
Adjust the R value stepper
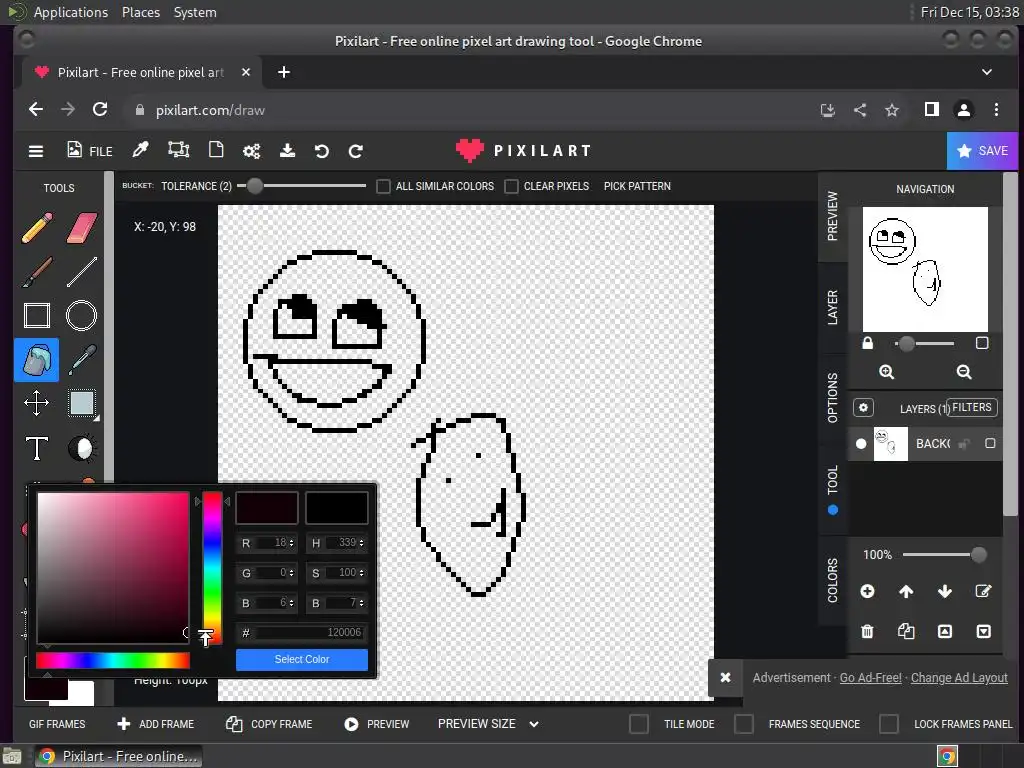point(291,543)
